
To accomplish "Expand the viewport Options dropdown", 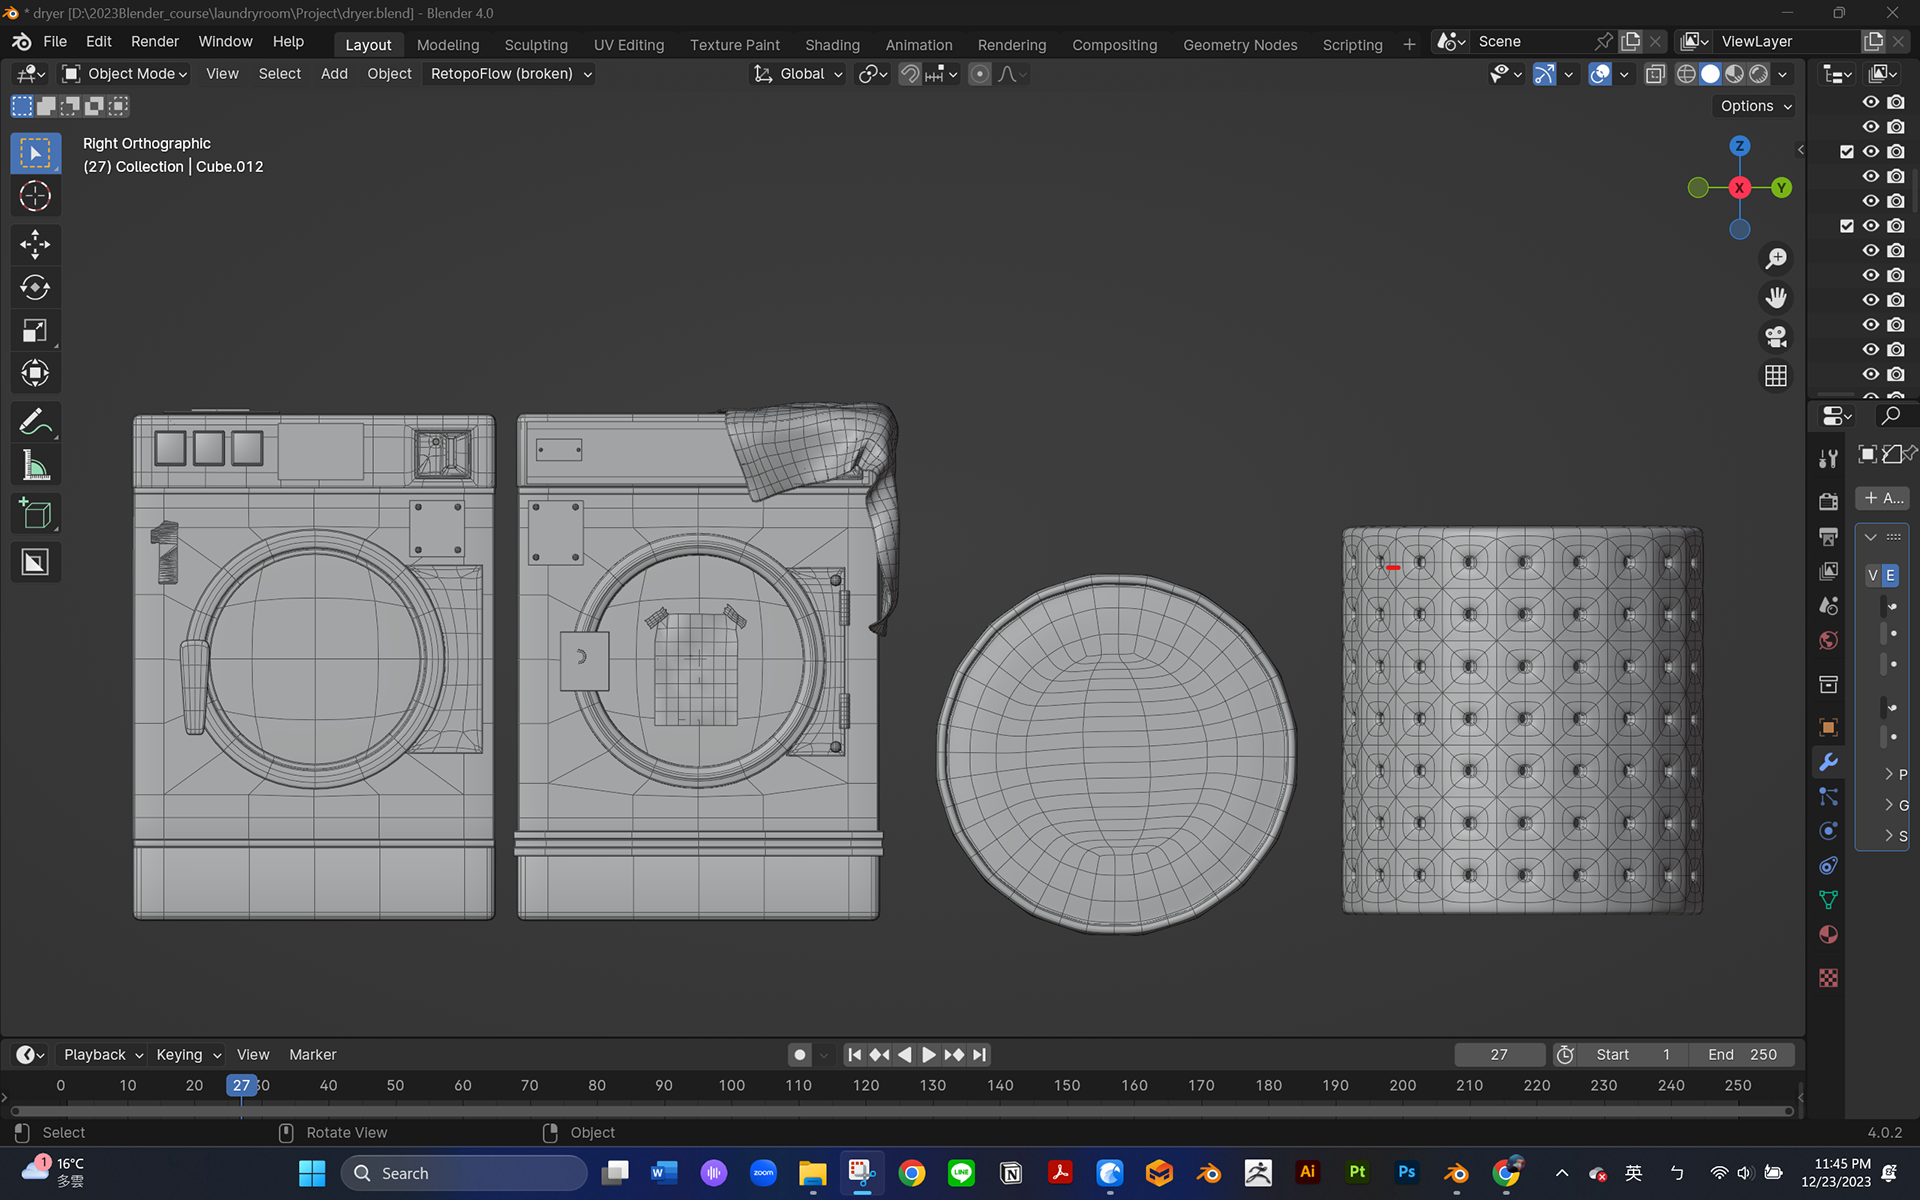I will [1756, 106].
